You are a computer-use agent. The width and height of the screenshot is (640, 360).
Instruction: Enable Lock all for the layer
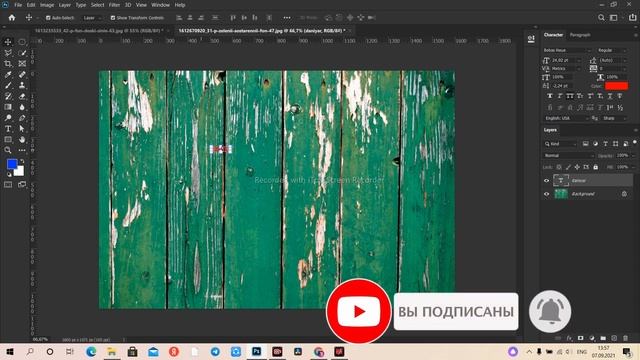[x=596, y=167]
